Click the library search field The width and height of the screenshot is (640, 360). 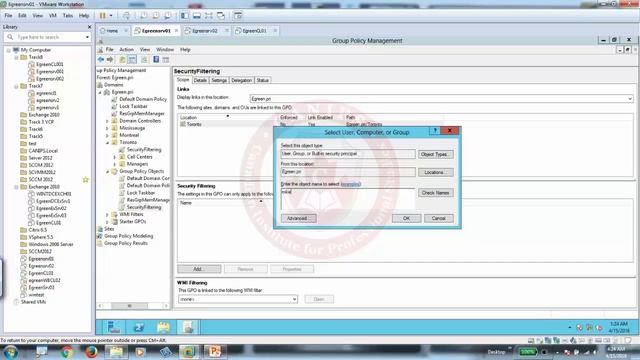pyautogui.click(x=47, y=37)
